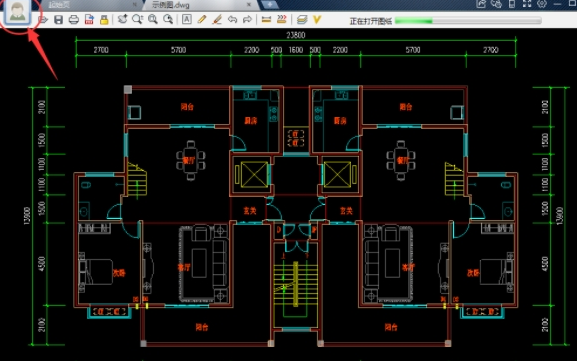
Task: Select the distance measure tool
Action: (266, 19)
